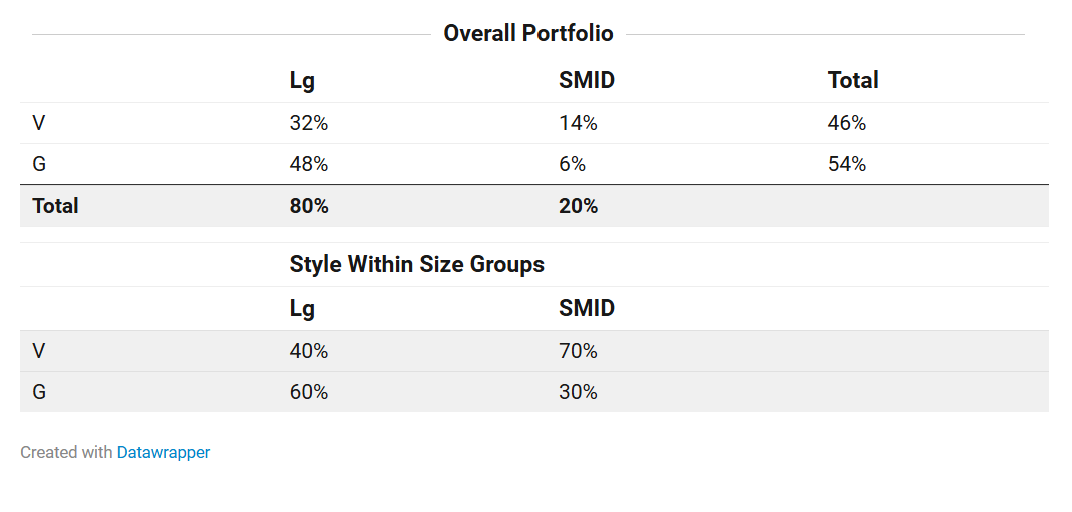
Task: Select the bold Total row label
Action: pyautogui.click(x=55, y=206)
